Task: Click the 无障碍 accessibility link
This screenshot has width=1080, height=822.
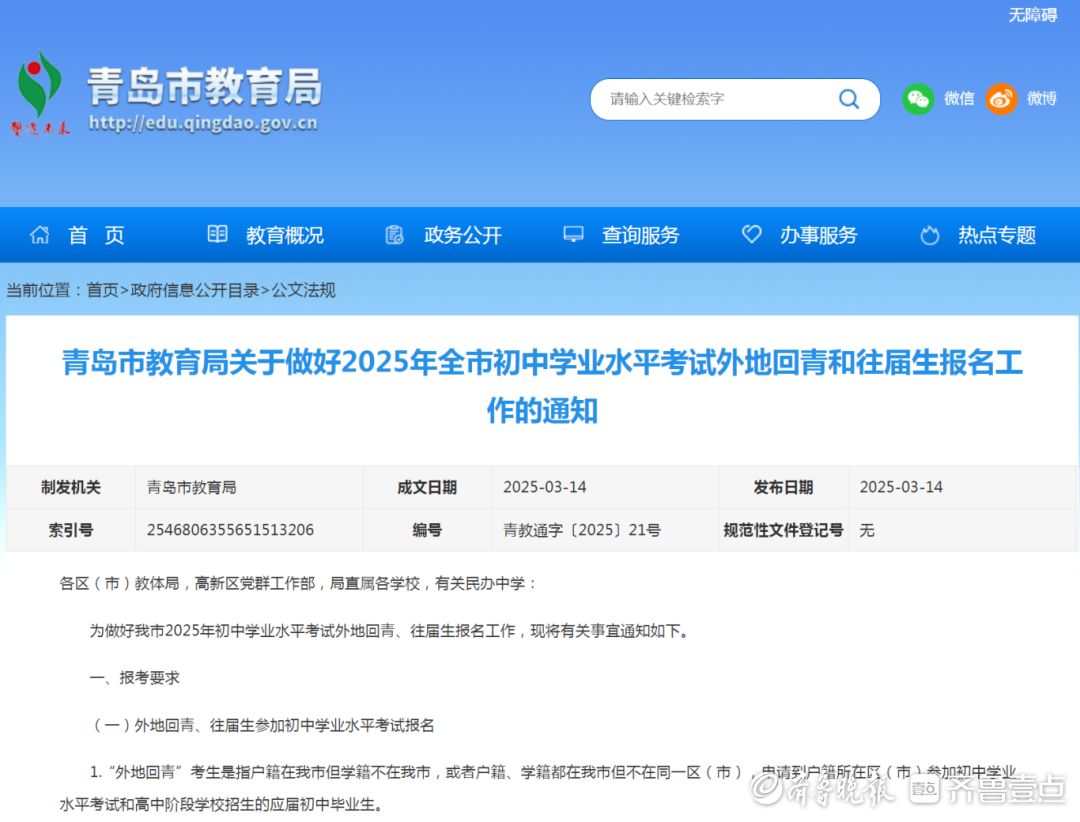Action: 1032,15
